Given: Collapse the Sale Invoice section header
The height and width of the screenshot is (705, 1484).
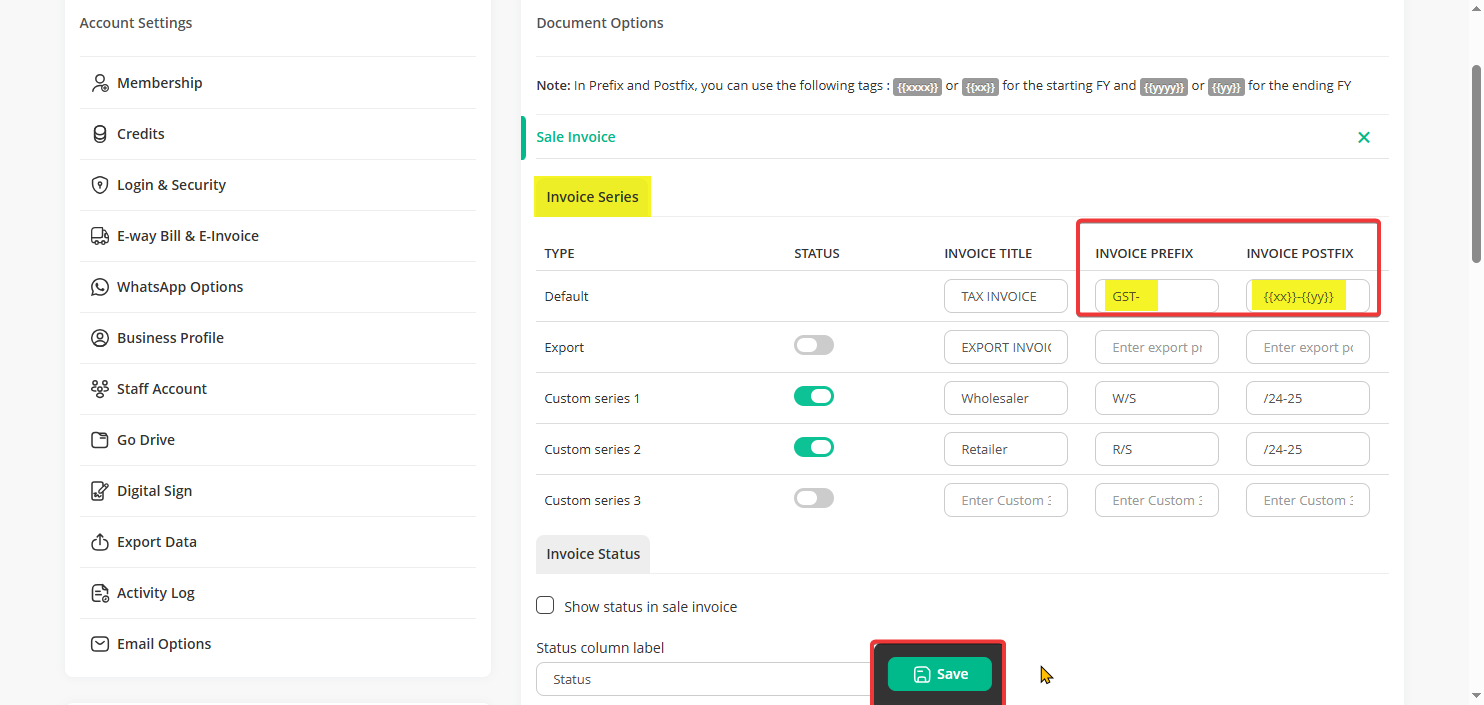Looking at the screenshot, I should coord(955,137).
